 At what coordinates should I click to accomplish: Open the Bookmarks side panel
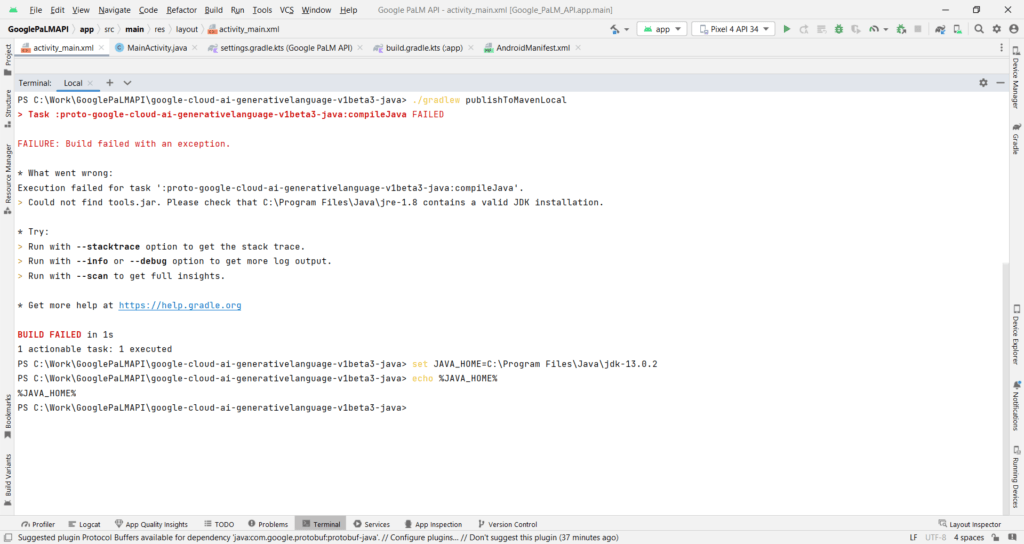click(8, 417)
